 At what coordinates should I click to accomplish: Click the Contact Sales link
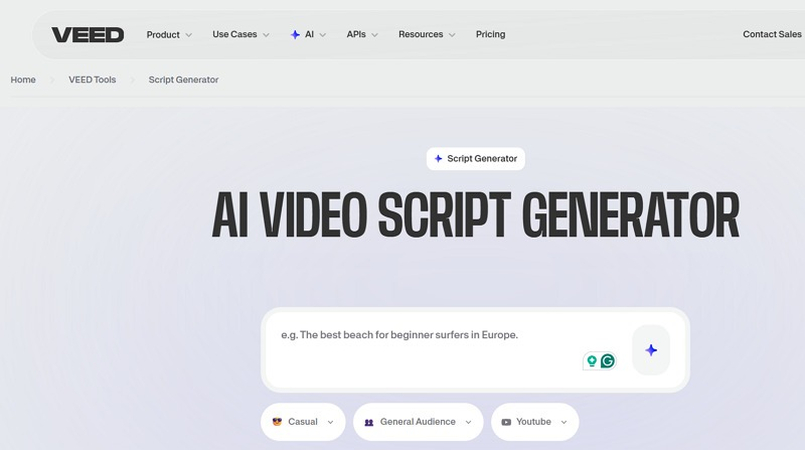(772, 35)
